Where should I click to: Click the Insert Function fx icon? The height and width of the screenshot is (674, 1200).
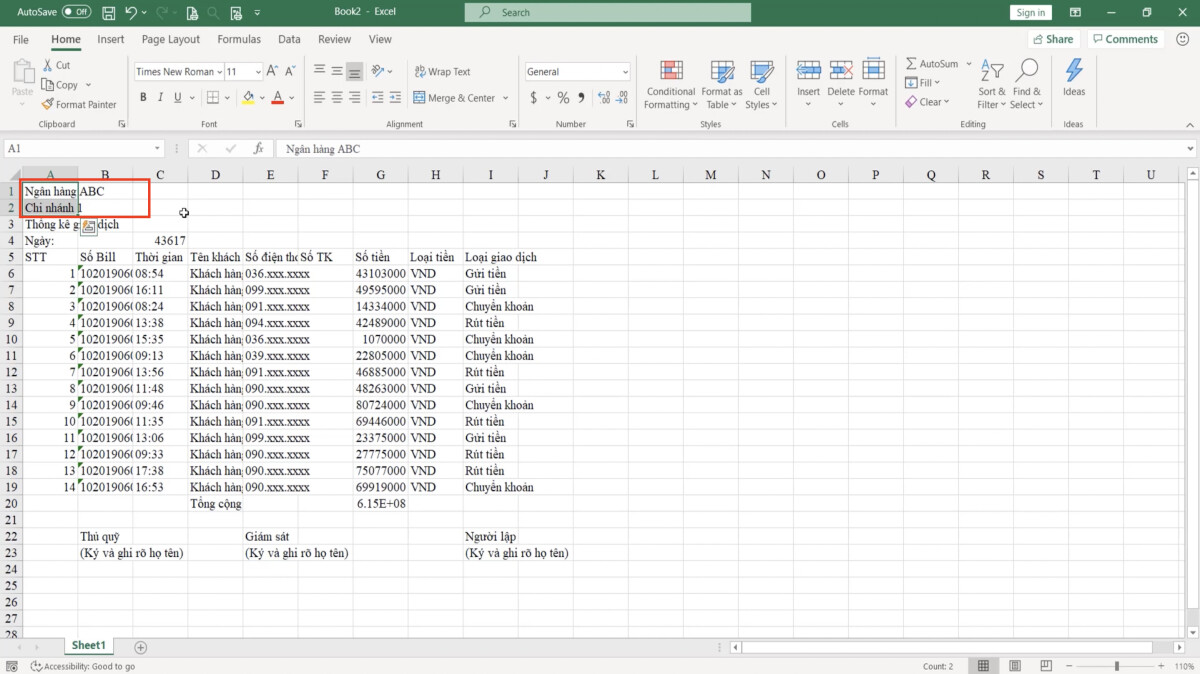tap(258, 148)
